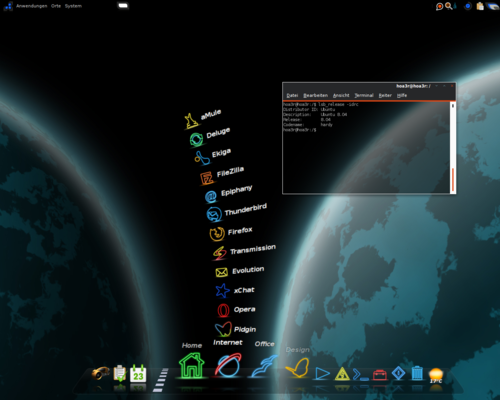The height and width of the screenshot is (400, 500).
Task: Open the weather applet showing temperature
Action: 436,376
